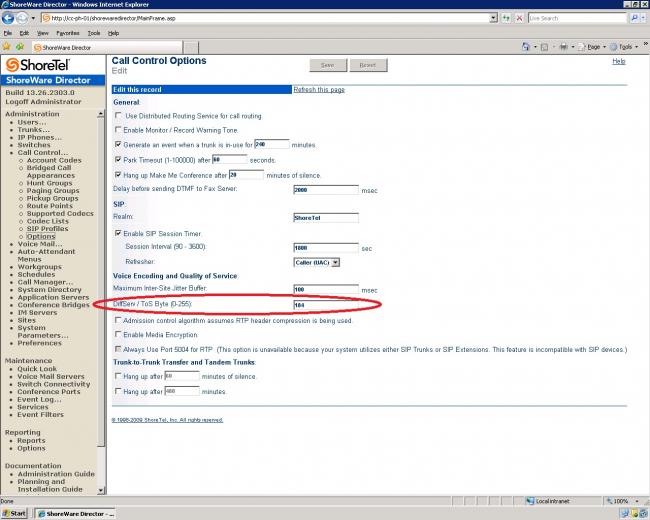Open the Tools menu in menu bar

click(x=94, y=33)
